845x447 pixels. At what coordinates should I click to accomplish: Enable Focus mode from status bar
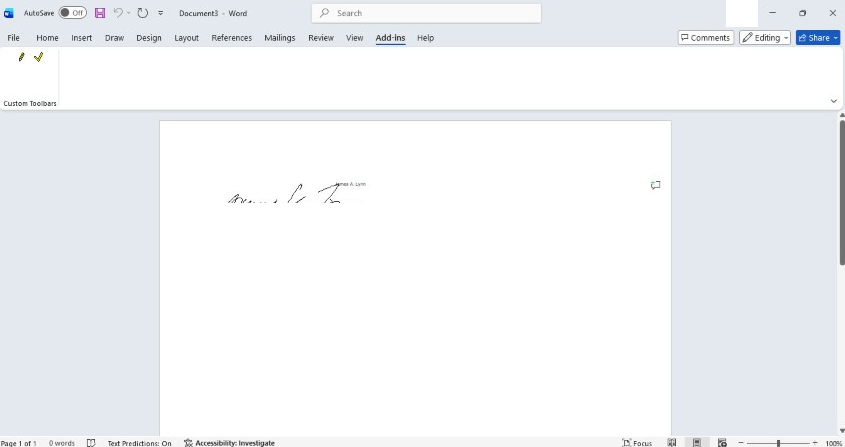pyautogui.click(x=637, y=443)
